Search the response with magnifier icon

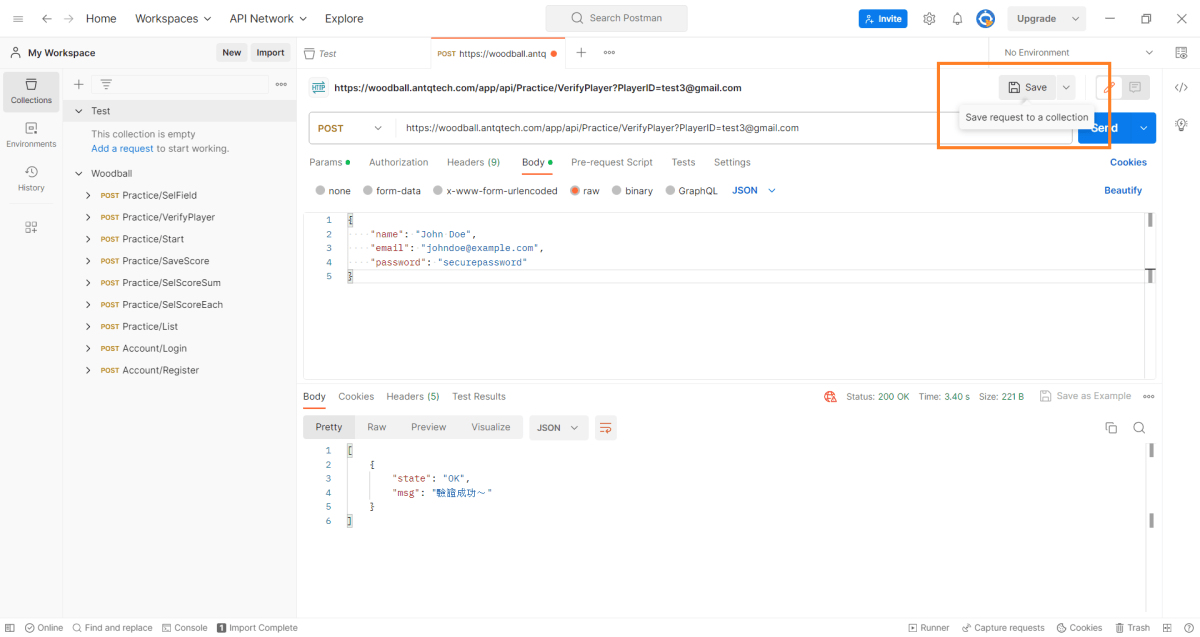pos(1139,427)
